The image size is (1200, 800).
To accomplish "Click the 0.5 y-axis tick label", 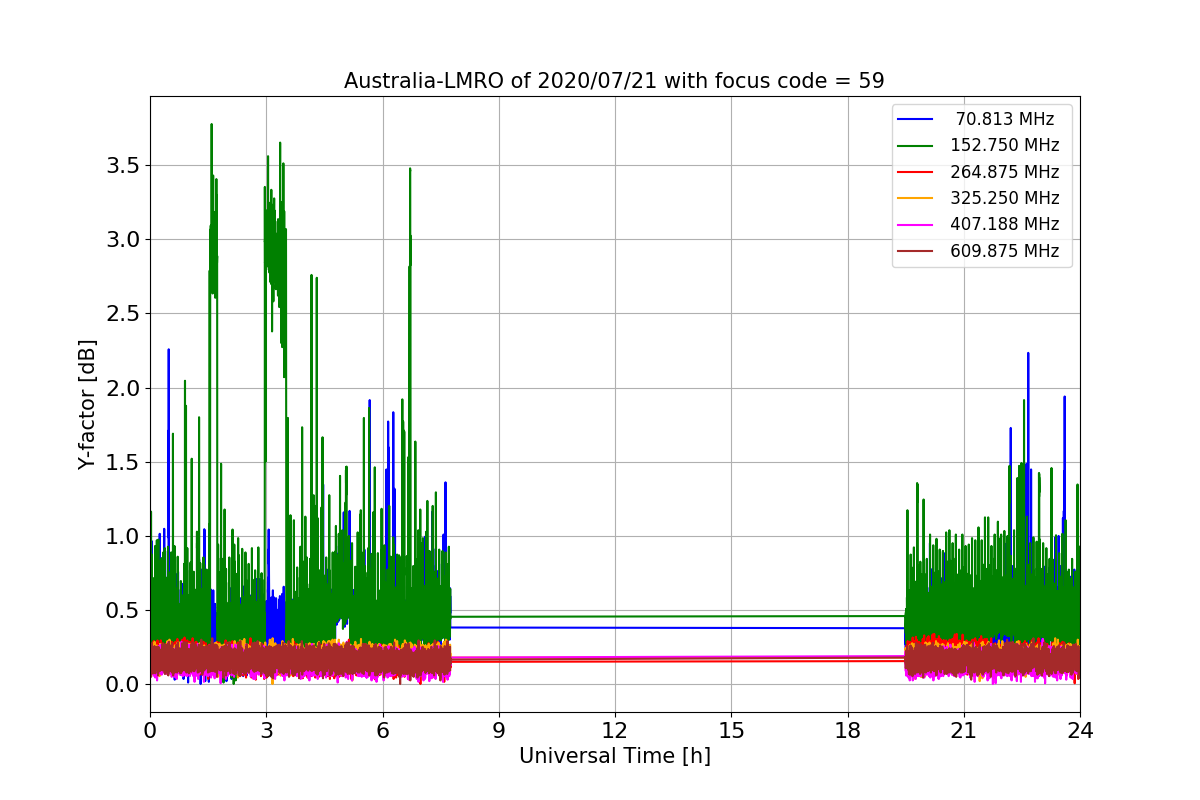I will click(123, 610).
